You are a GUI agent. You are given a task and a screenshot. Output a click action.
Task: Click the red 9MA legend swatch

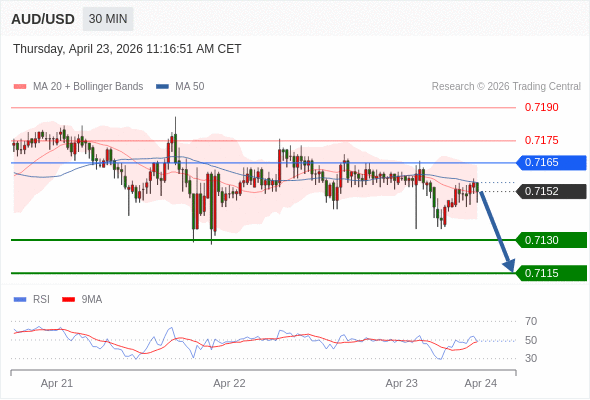[68, 300]
